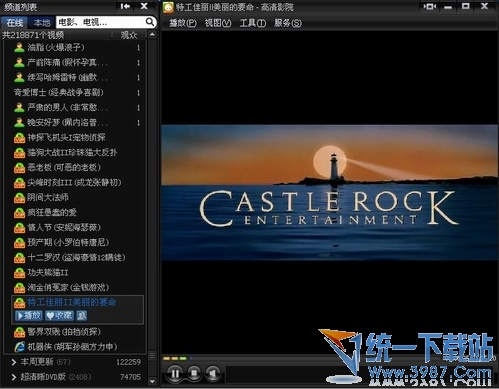Open the 播放(P) menu
Image resolution: width=499 pixels, height=389 pixels.
pos(183,23)
